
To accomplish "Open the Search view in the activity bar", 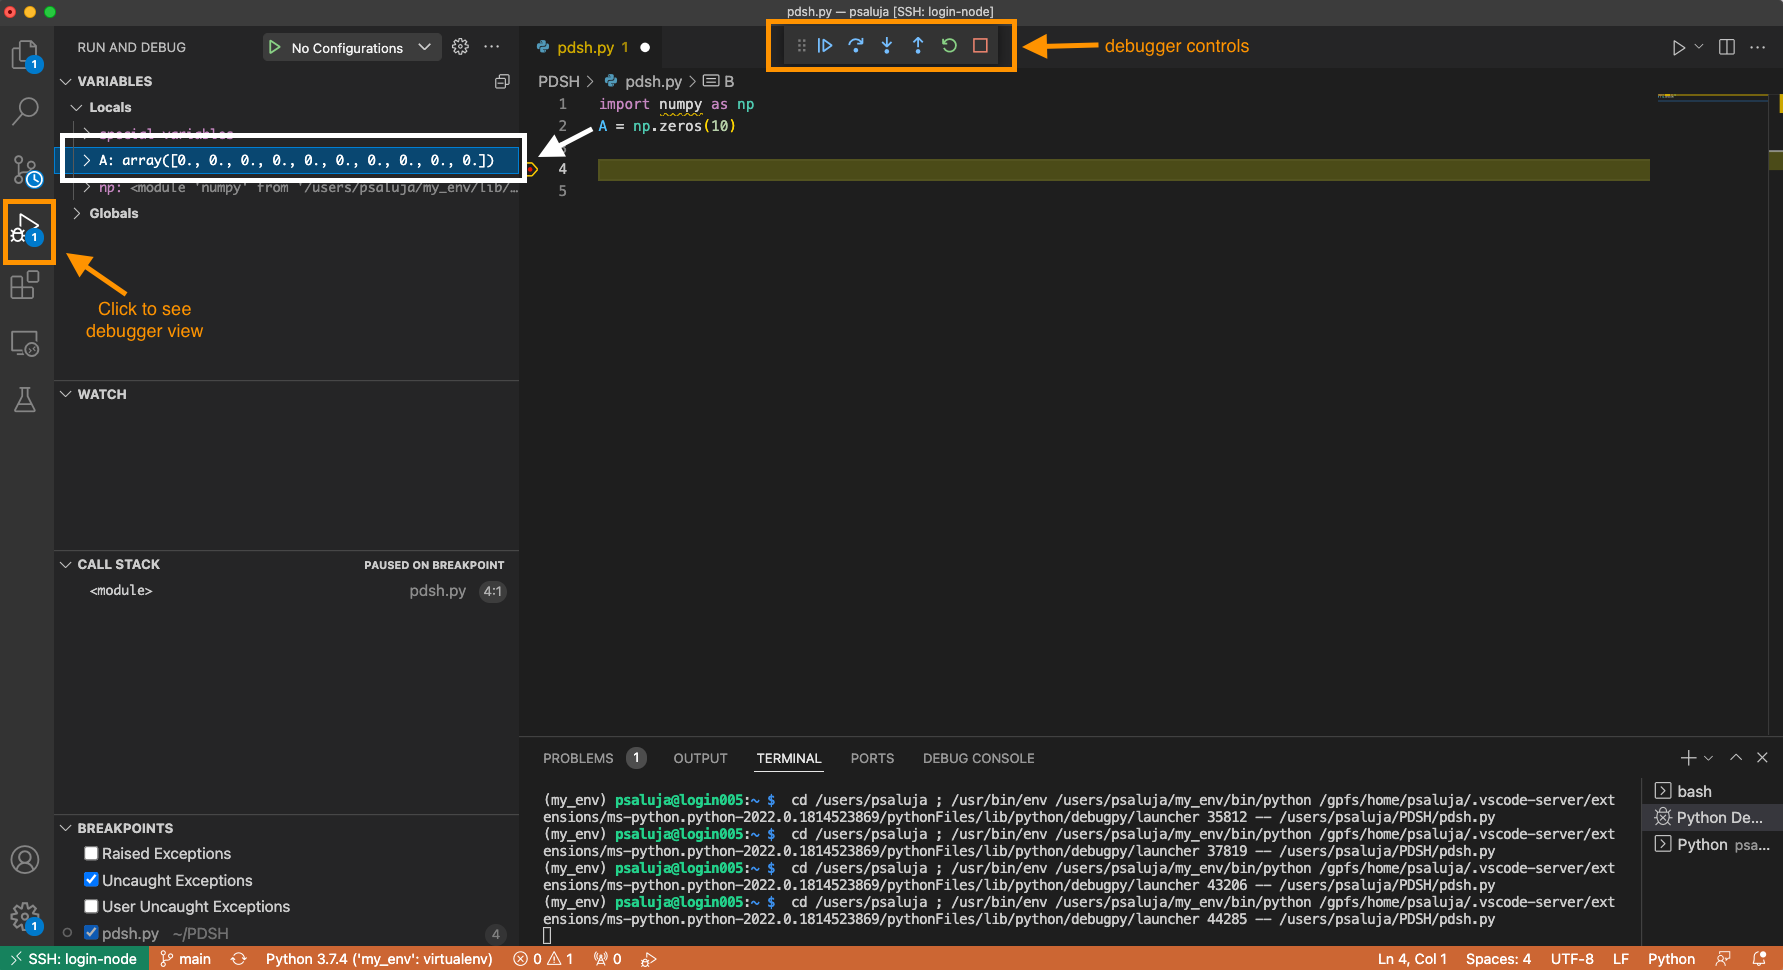I will pyautogui.click(x=25, y=111).
